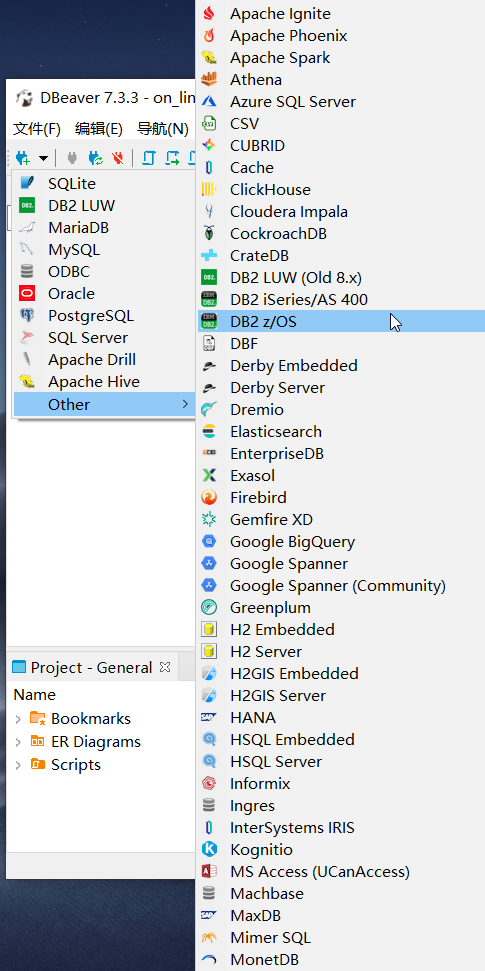The width and height of the screenshot is (485, 971).
Task: Select H2GIS Server
Action: [x=341, y=695]
